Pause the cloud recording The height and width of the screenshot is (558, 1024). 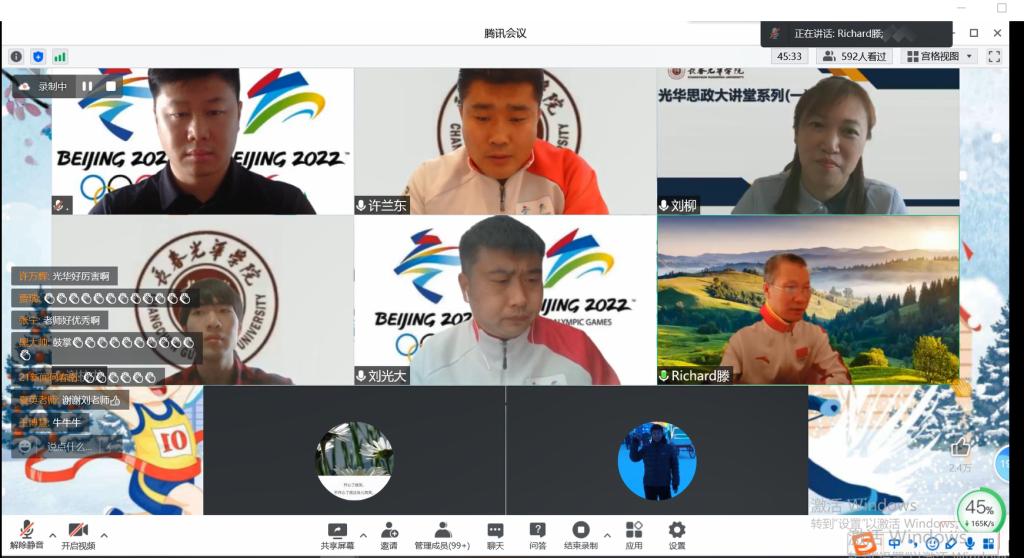click(x=88, y=86)
